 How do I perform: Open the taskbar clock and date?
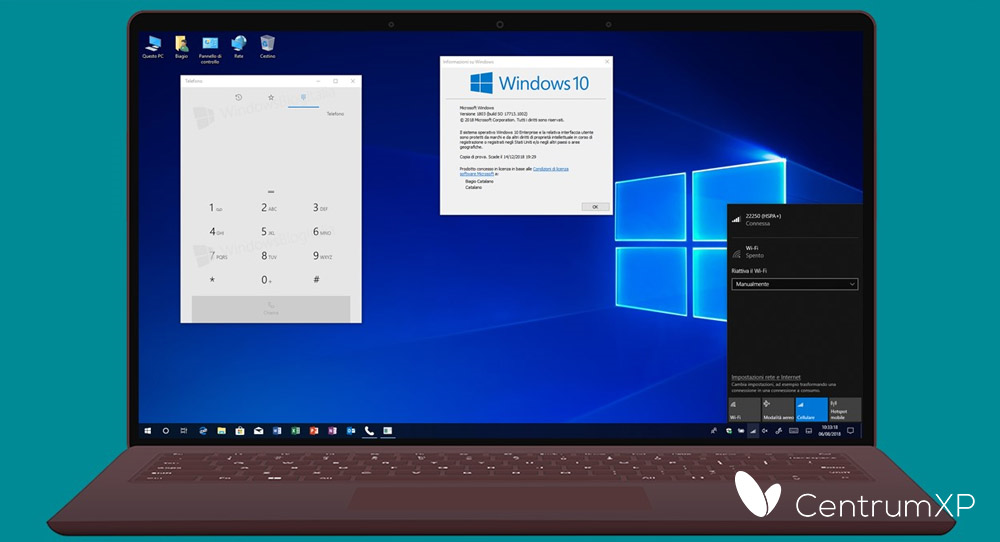coord(829,431)
